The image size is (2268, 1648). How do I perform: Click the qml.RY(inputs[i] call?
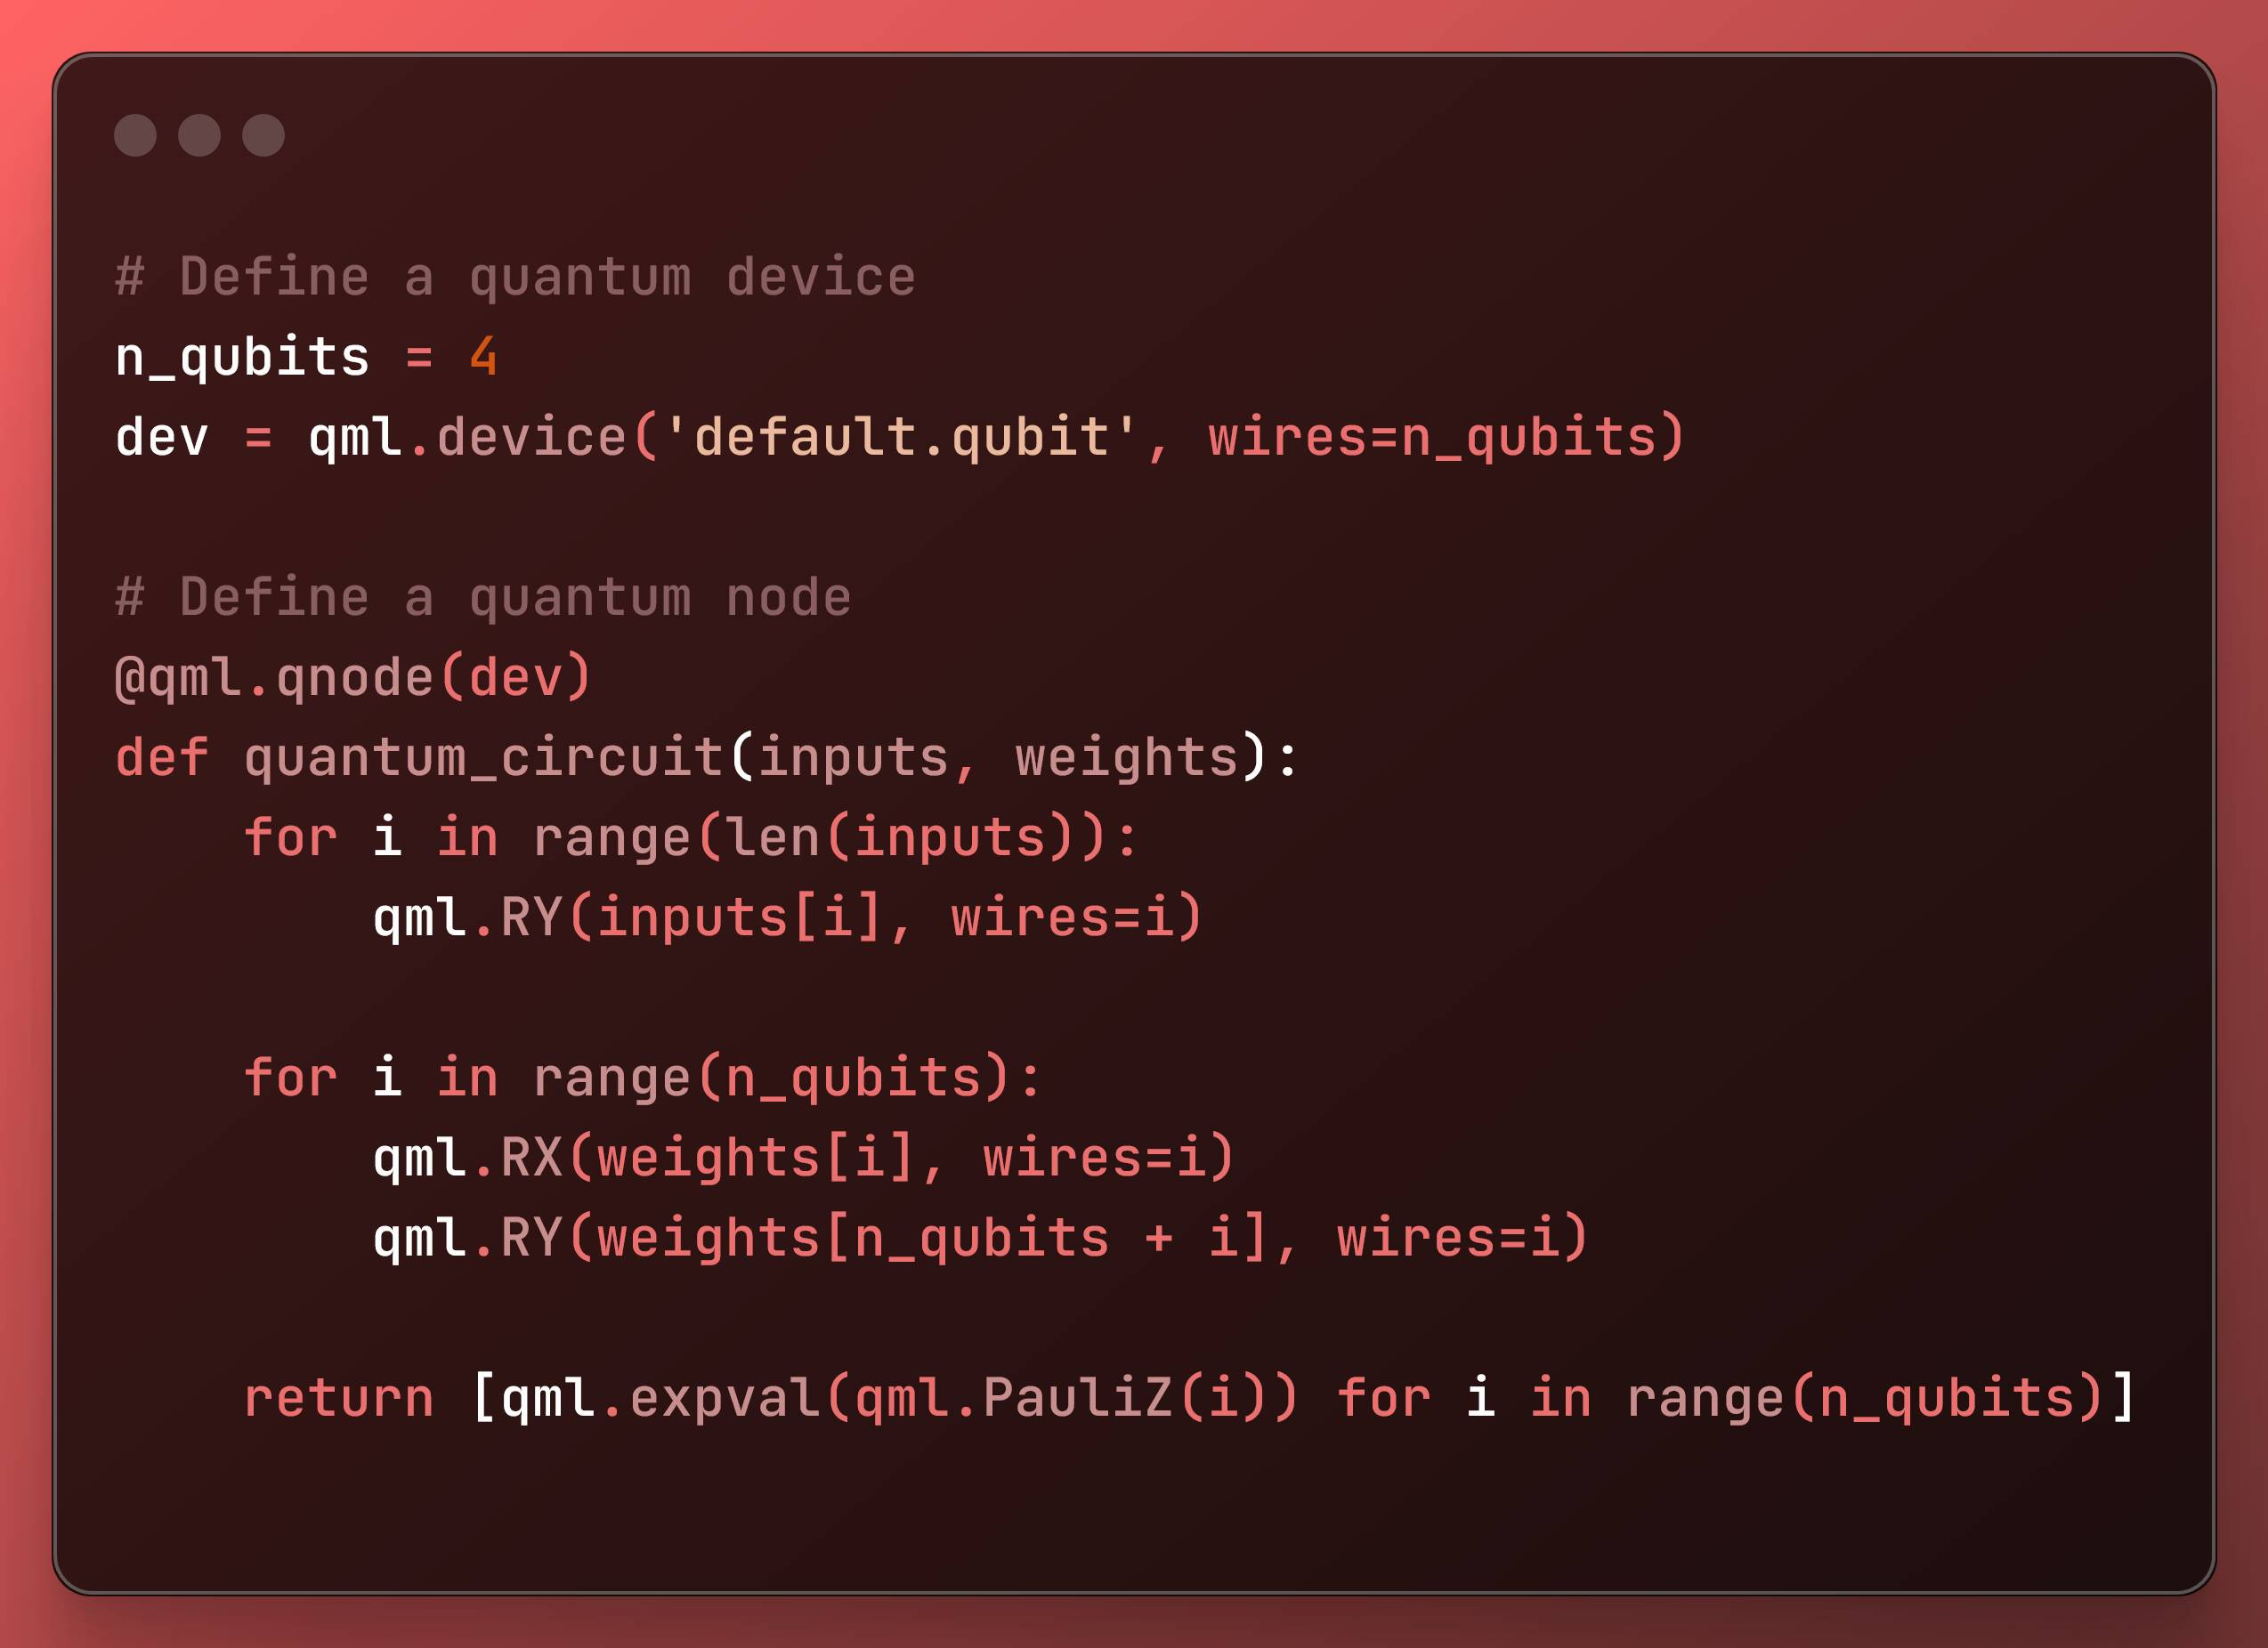click(629, 917)
